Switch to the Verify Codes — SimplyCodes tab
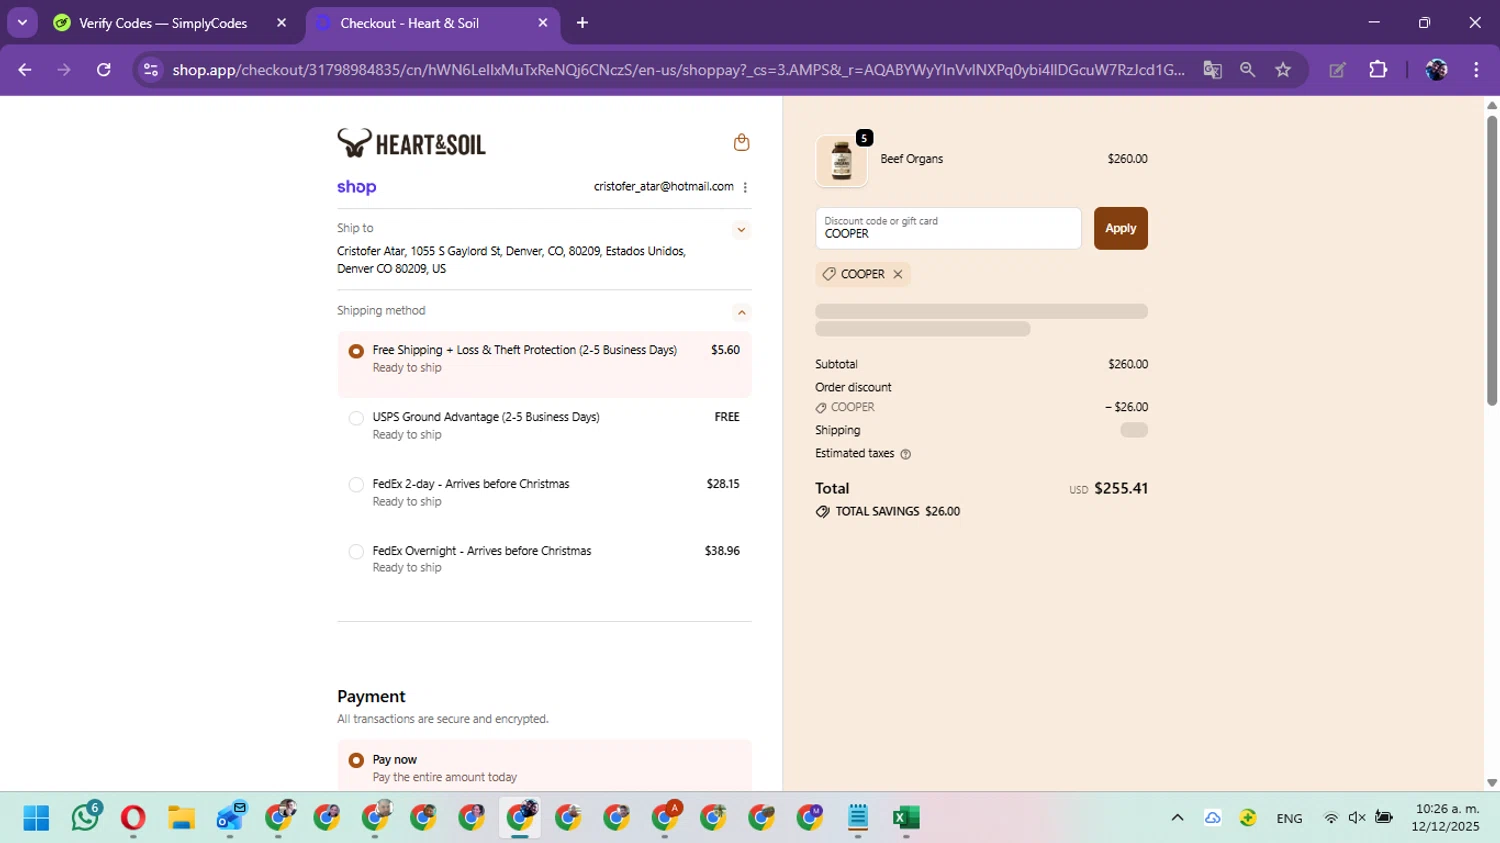The image size is (1500, 843). (163, 23)
